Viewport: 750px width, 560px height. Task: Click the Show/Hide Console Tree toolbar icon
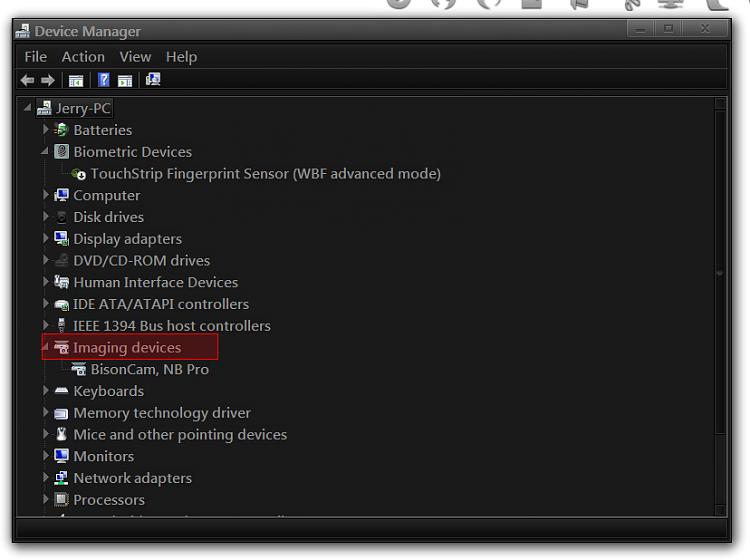pos(76,80)
